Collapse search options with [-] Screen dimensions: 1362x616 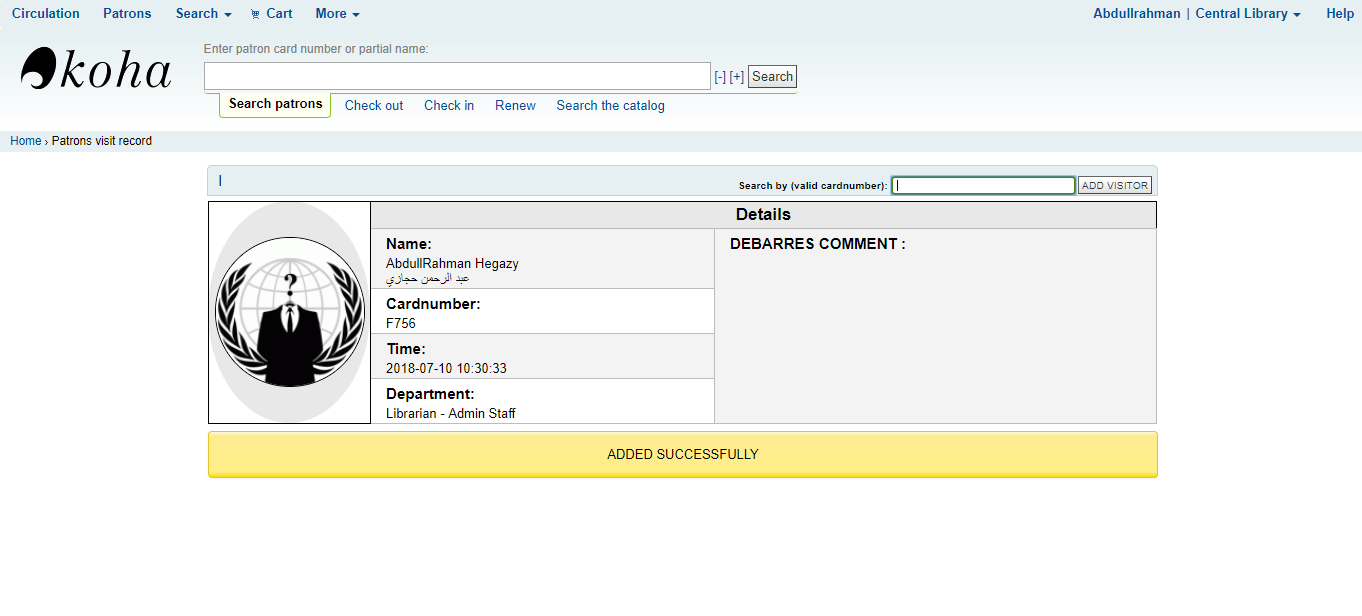720,77
